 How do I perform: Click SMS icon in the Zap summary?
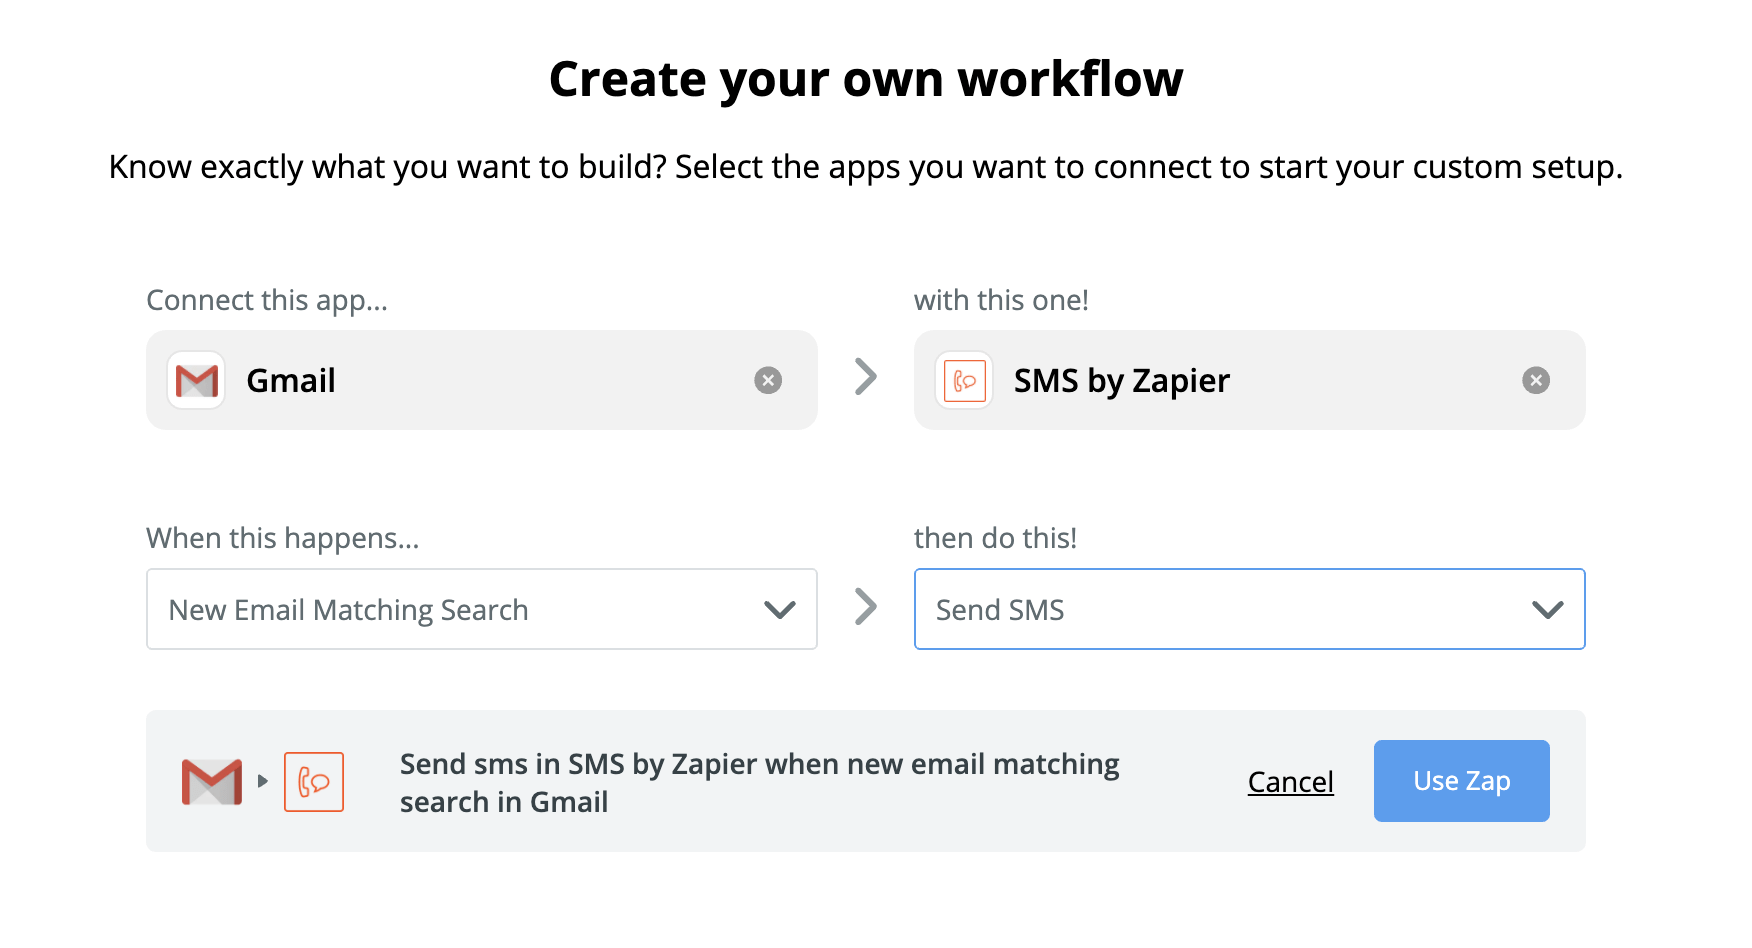pos(314,782)
